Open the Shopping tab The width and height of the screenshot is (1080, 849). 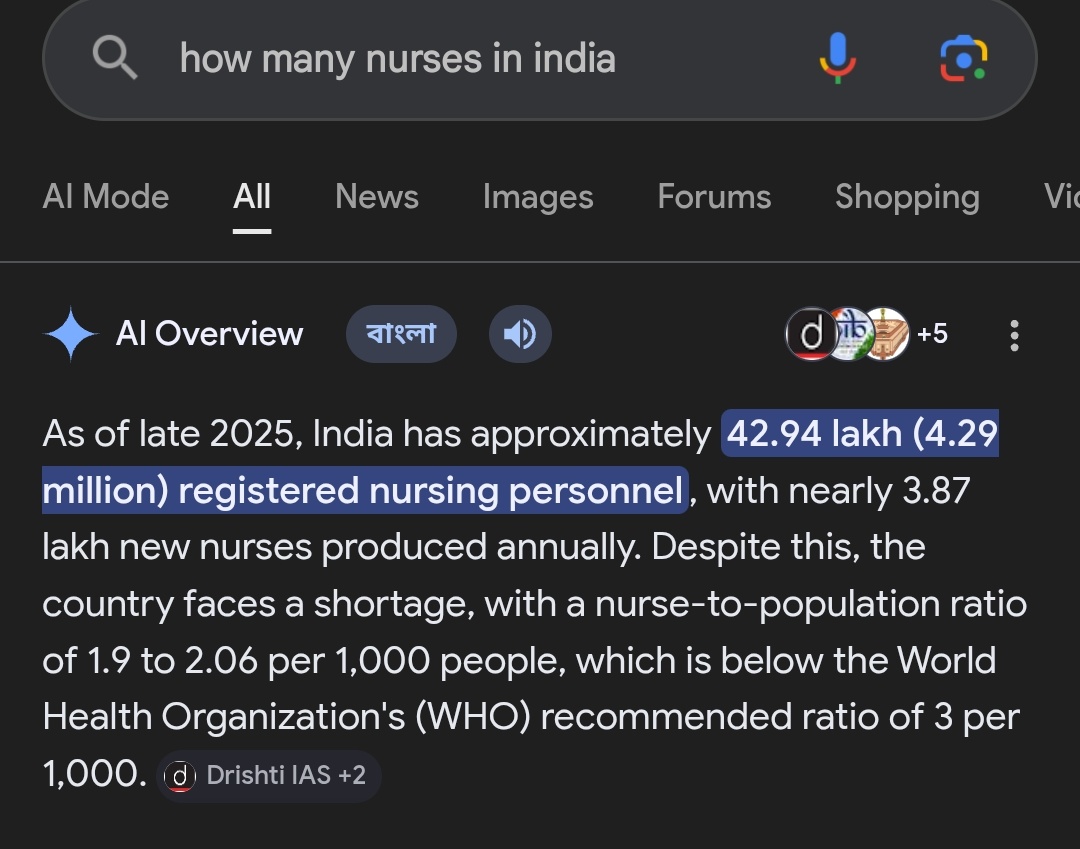coord(908,197)
